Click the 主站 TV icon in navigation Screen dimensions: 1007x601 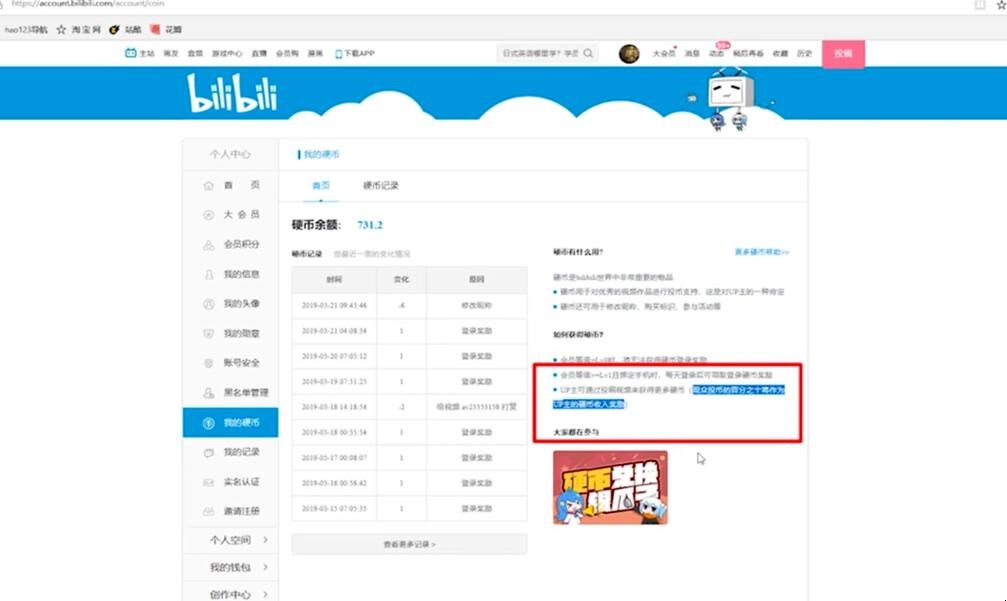131,54
